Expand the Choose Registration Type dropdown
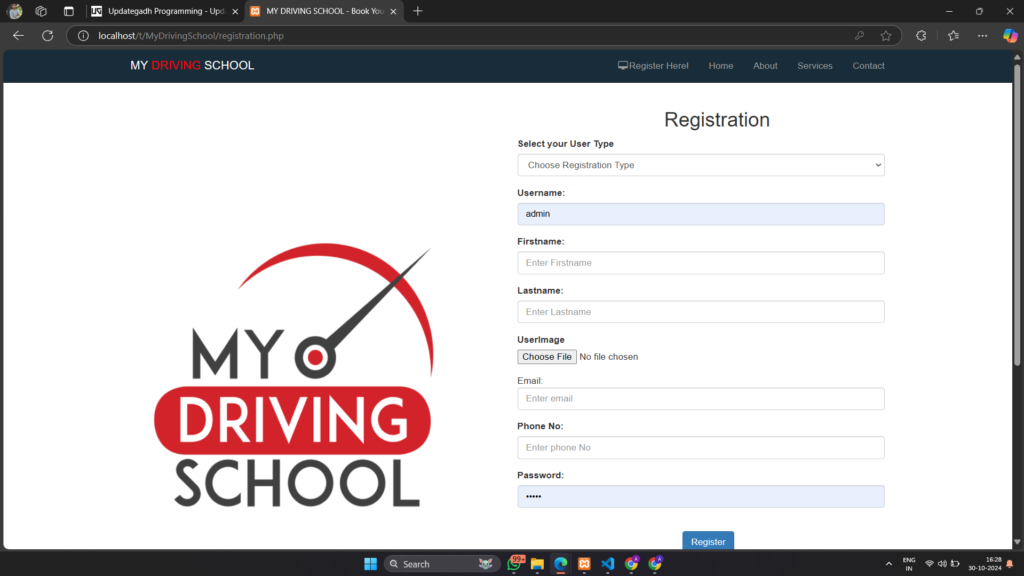The width and height of the screenshot is (1024, 576). [701, 165]
